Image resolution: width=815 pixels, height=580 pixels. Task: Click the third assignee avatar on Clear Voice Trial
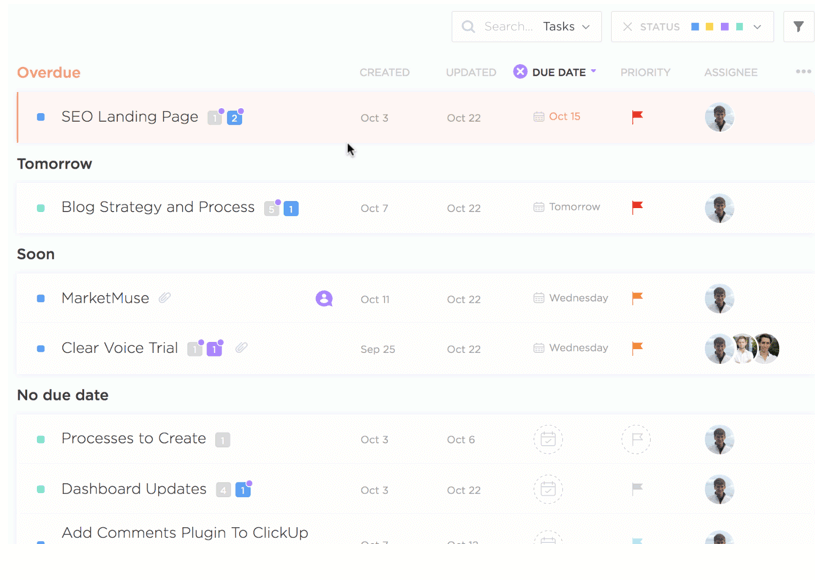click(x=766, y=348)
